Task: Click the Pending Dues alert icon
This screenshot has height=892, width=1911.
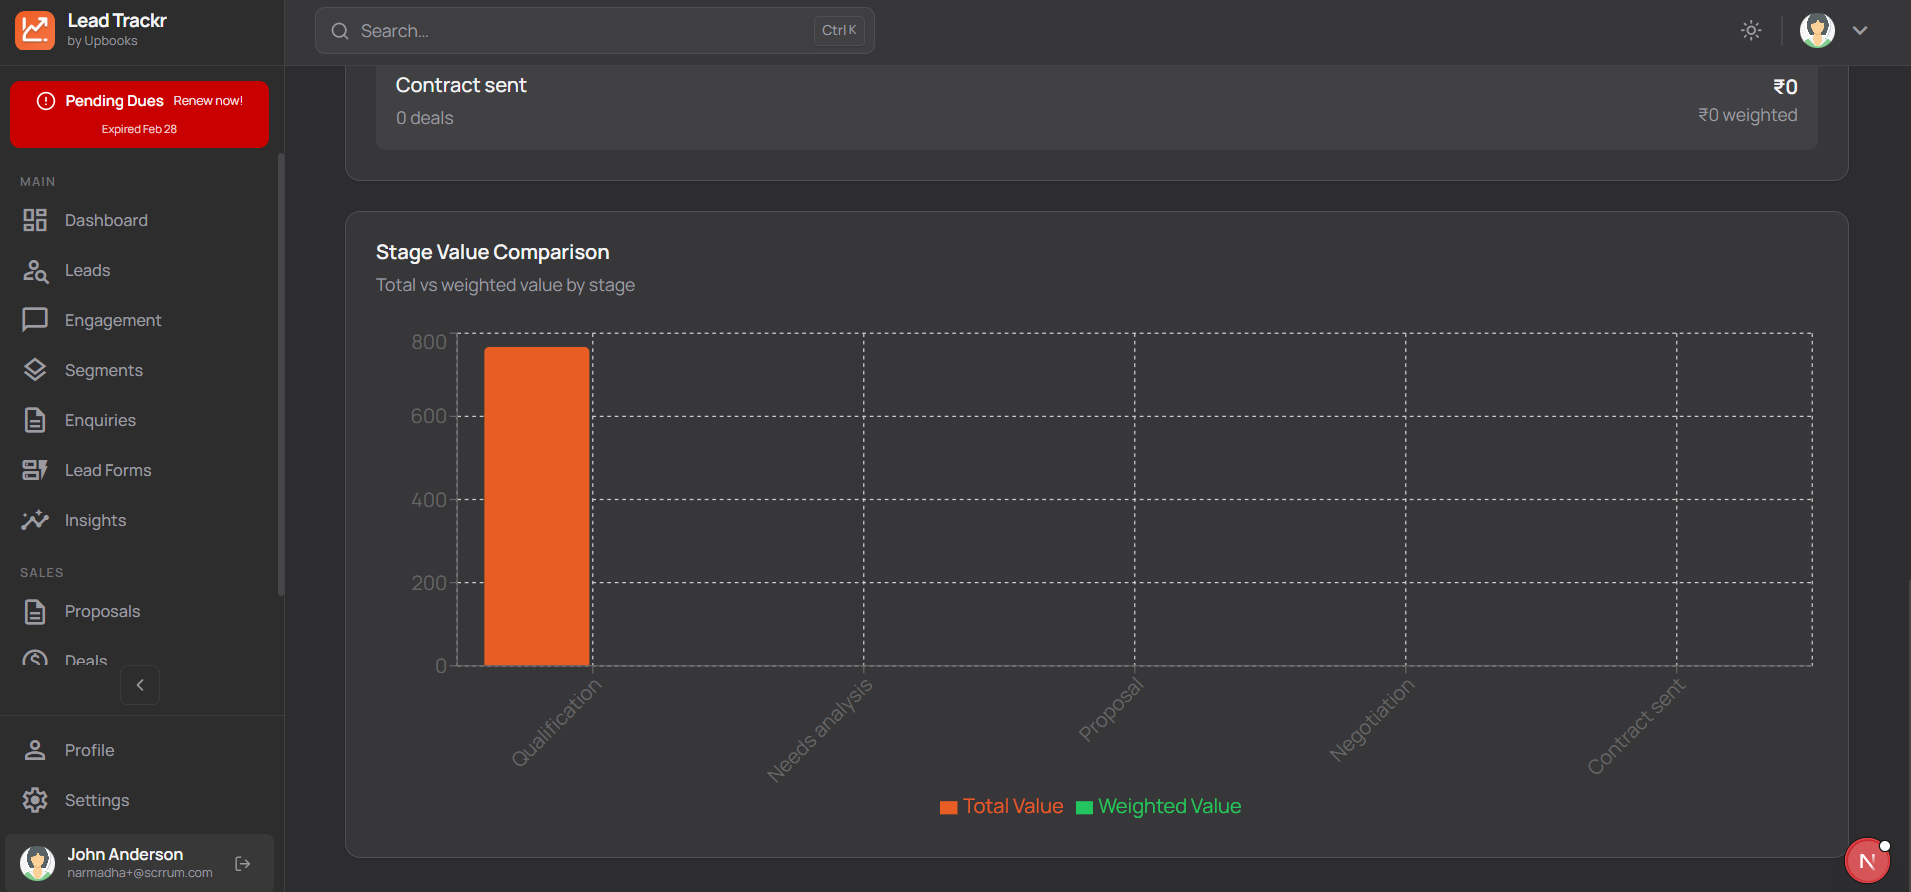Action: (46, 101)
